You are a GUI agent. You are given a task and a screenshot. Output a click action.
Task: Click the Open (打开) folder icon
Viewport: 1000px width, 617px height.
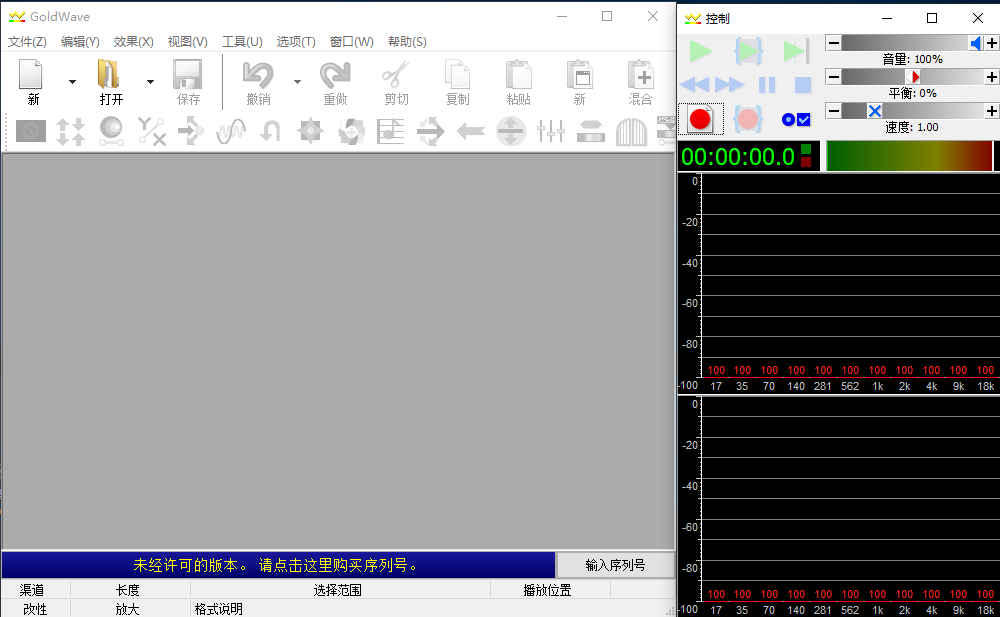pos(109,75)
